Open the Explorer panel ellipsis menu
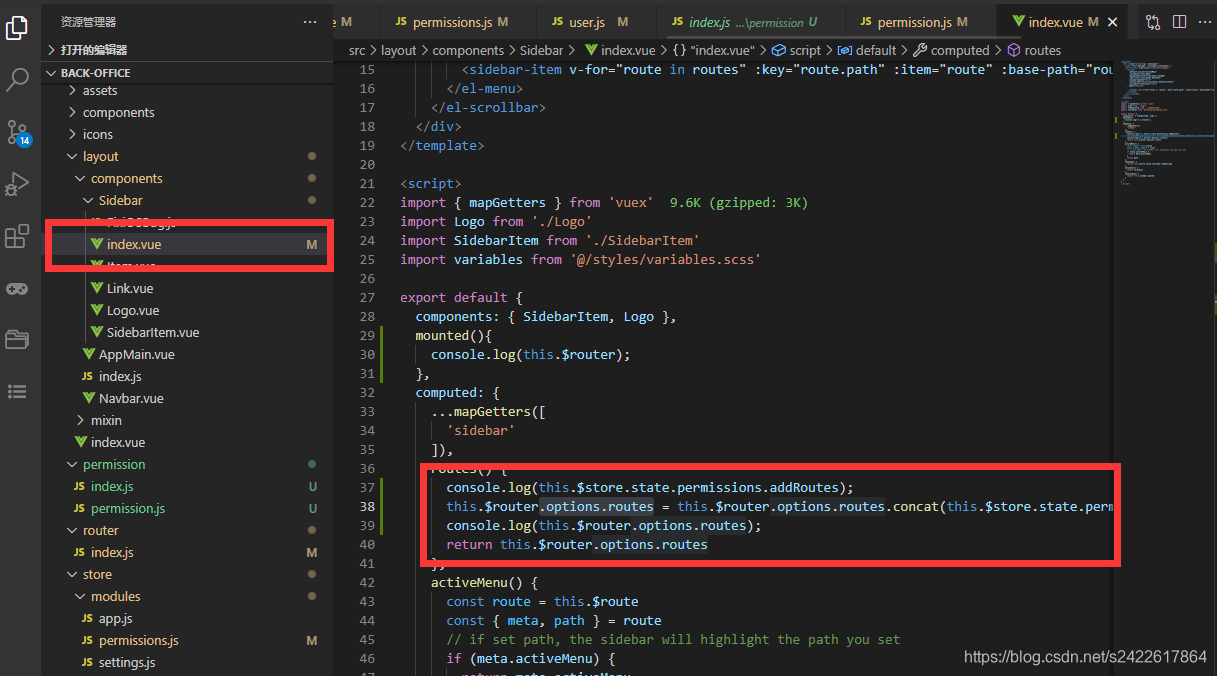This screenshot has width=1217, height=676. click(310, 22)
